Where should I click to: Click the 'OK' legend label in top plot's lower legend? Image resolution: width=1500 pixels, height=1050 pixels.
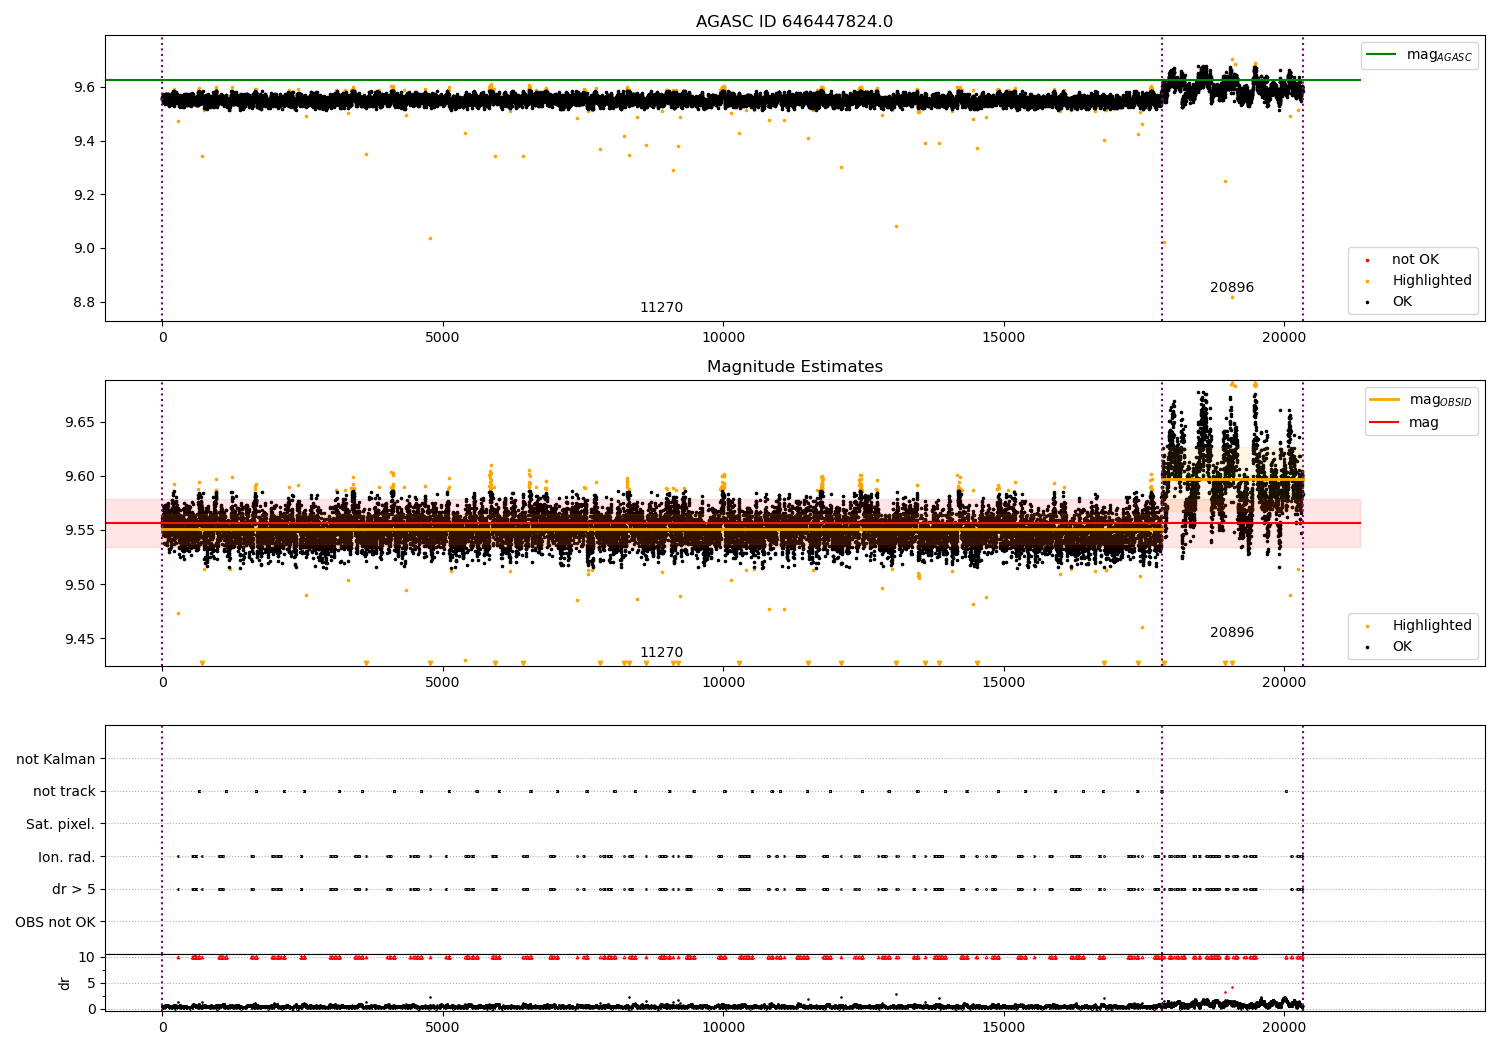tap(1402, 302)
